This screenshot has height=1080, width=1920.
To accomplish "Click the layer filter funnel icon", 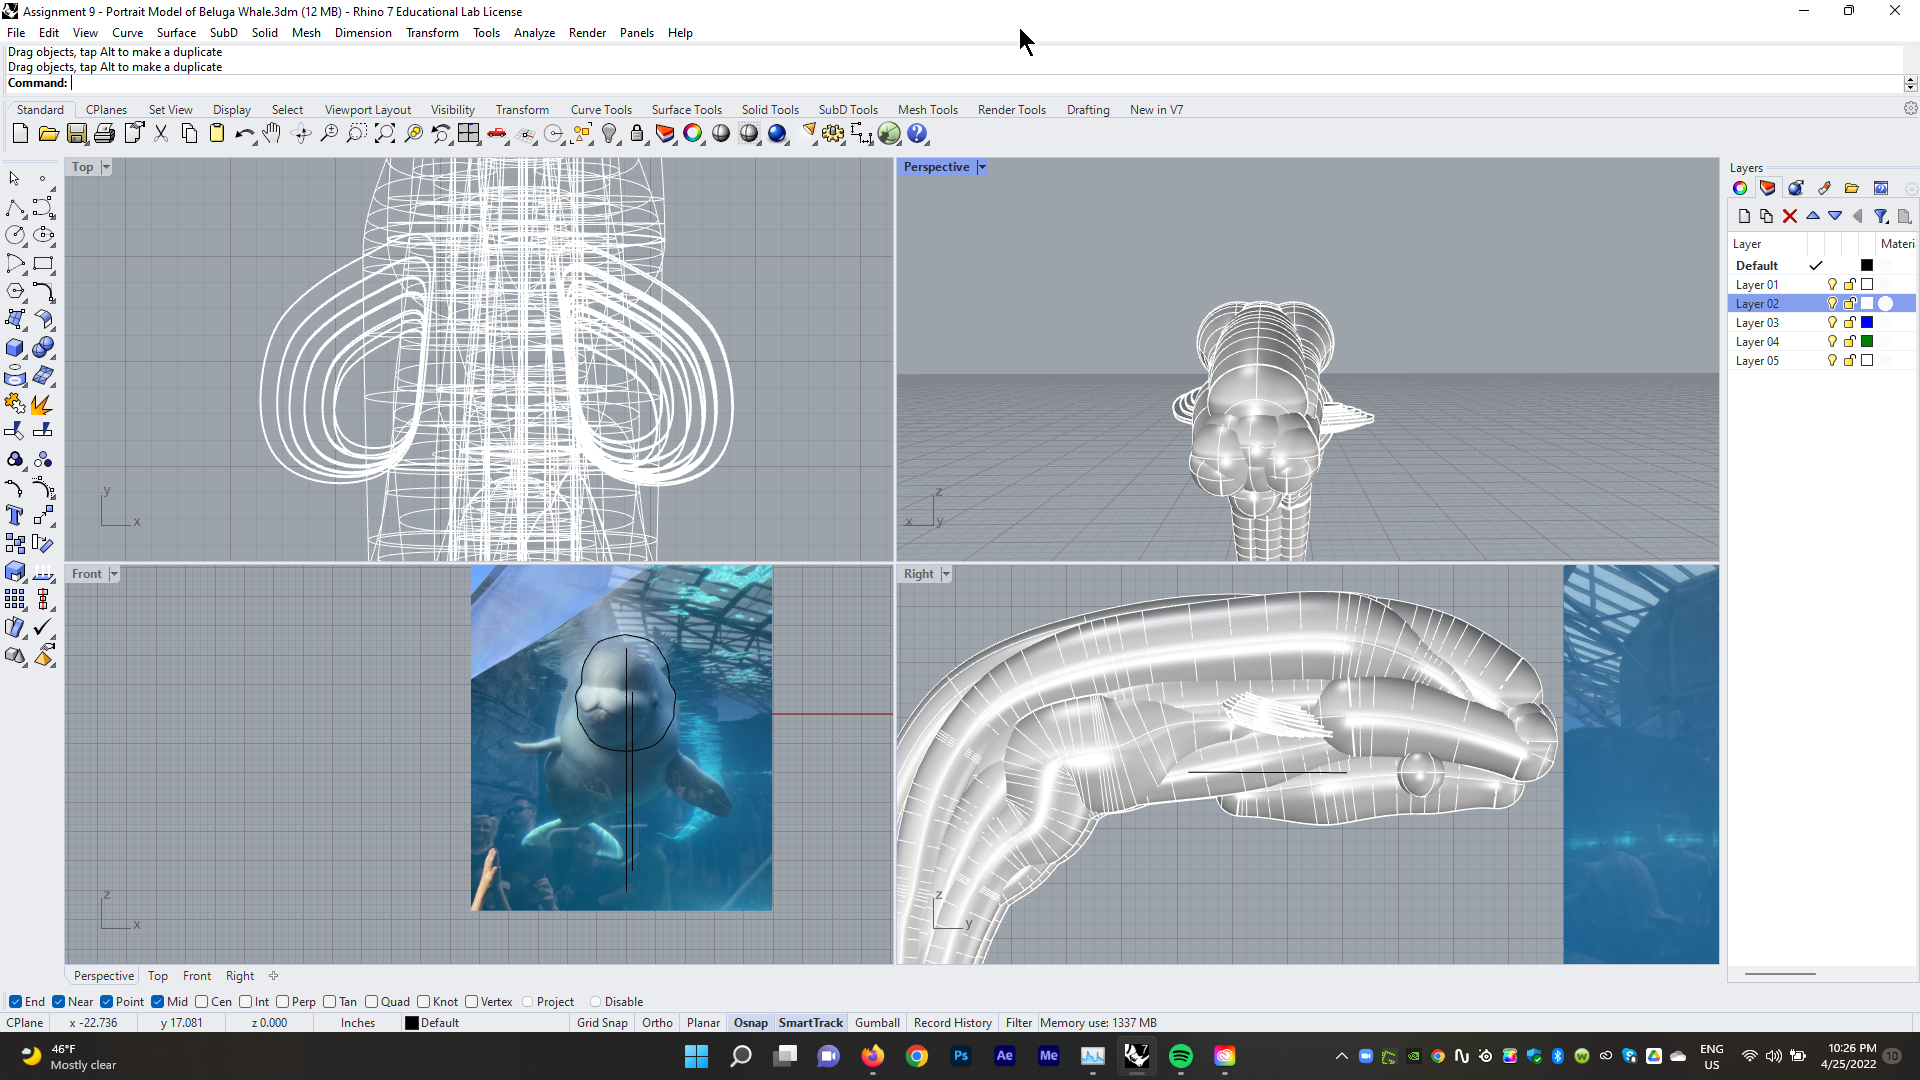I will tap(1881, 216).
